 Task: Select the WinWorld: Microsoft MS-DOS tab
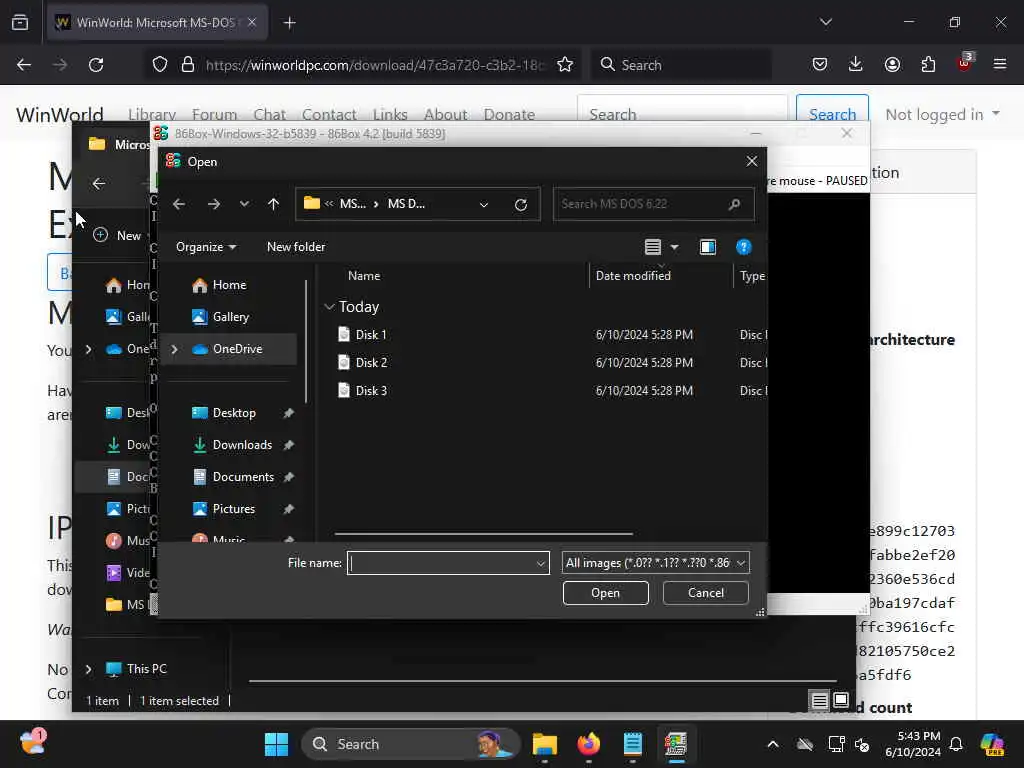157,23
